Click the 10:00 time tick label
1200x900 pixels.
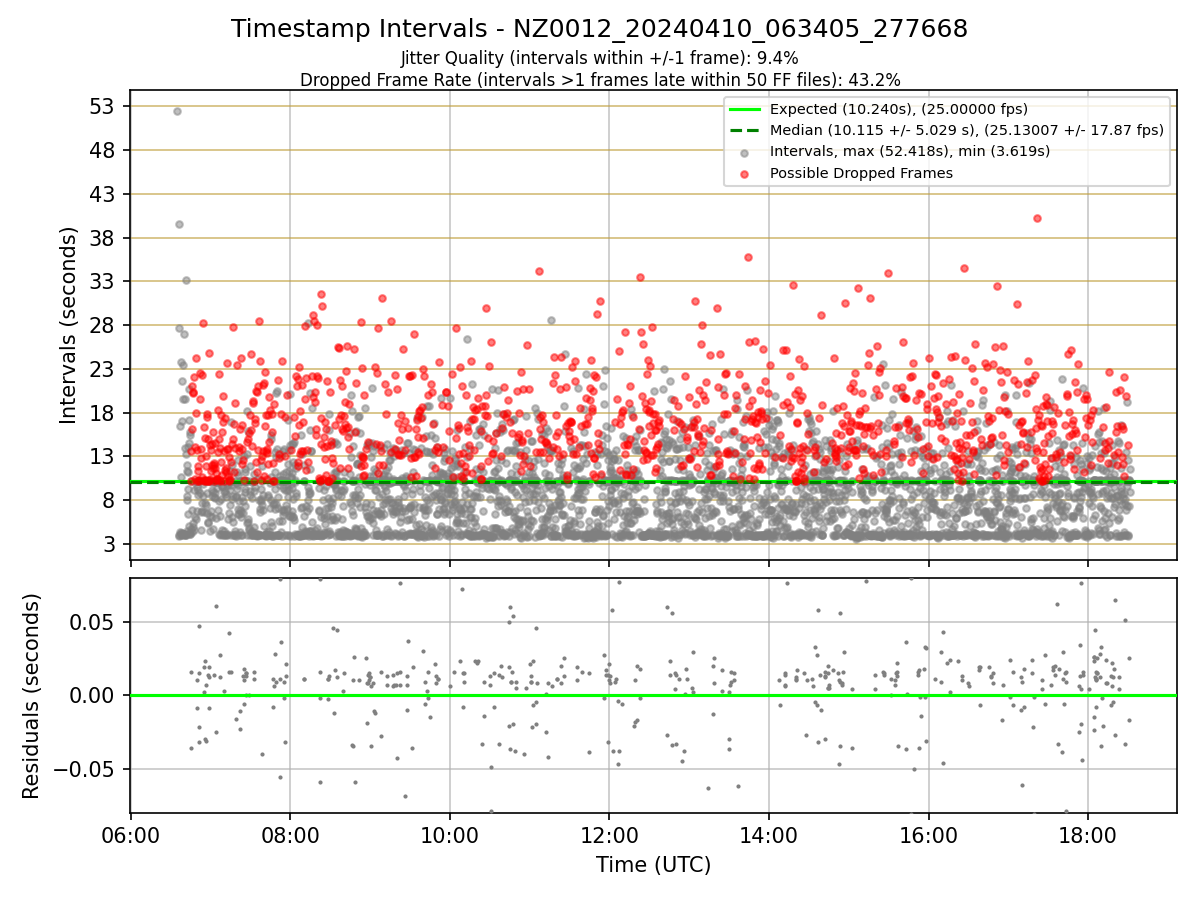[450, 835]
